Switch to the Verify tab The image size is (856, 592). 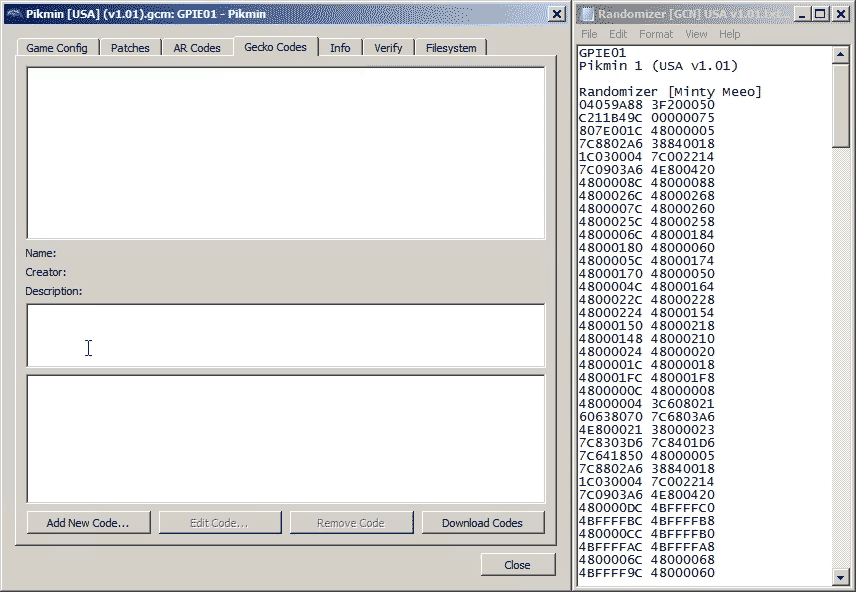(x=388, y=48)
